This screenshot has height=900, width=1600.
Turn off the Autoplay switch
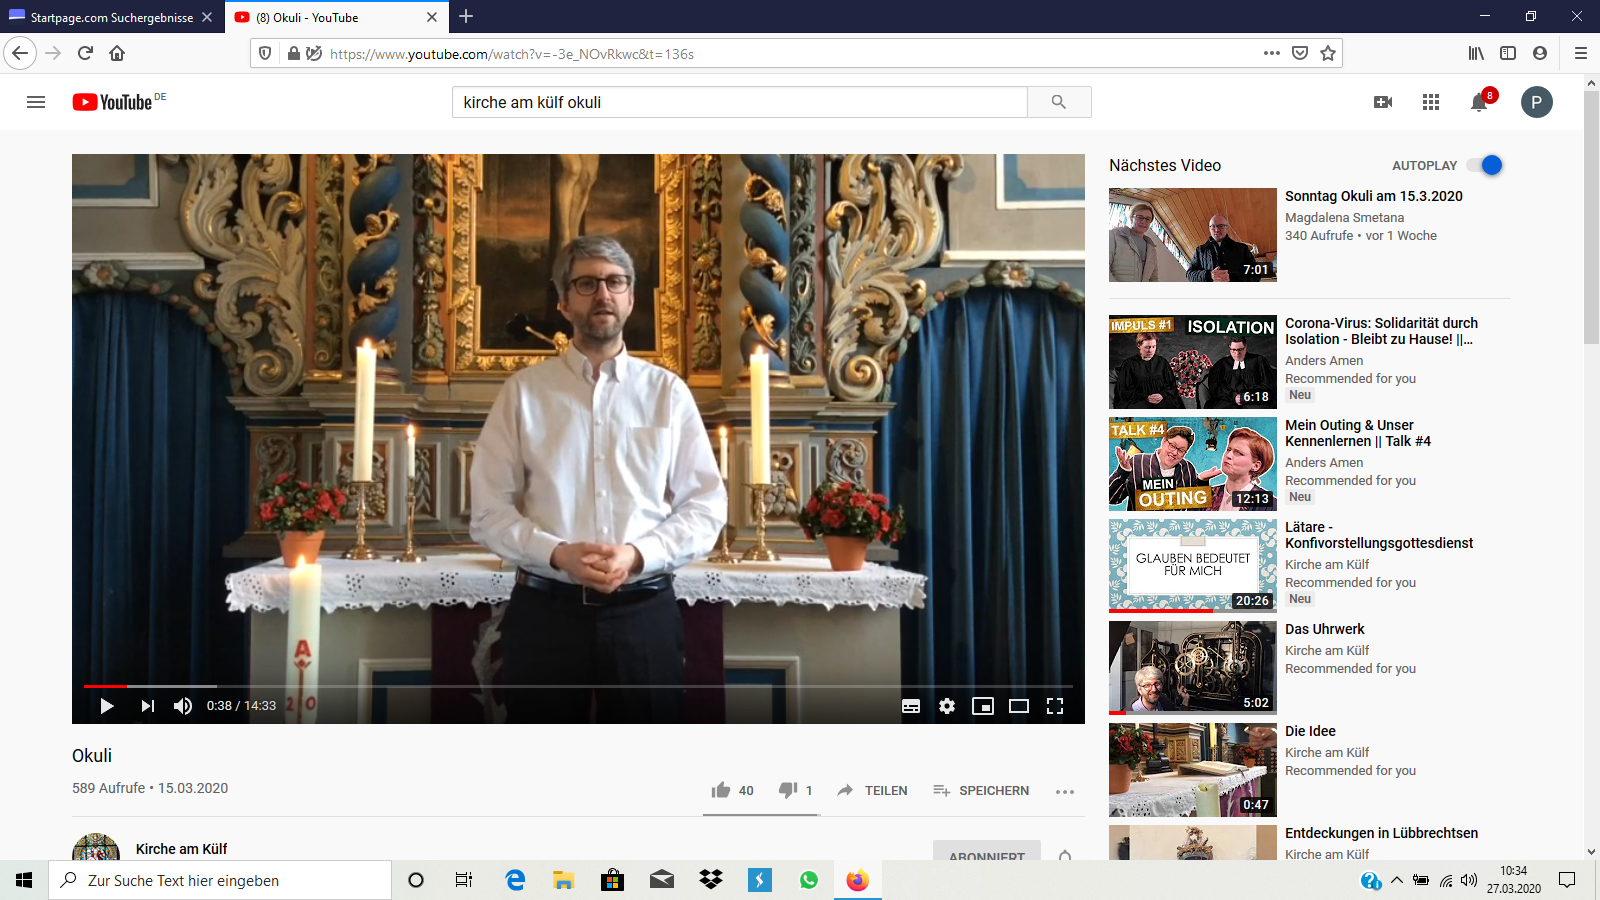tap(1485, 166)
